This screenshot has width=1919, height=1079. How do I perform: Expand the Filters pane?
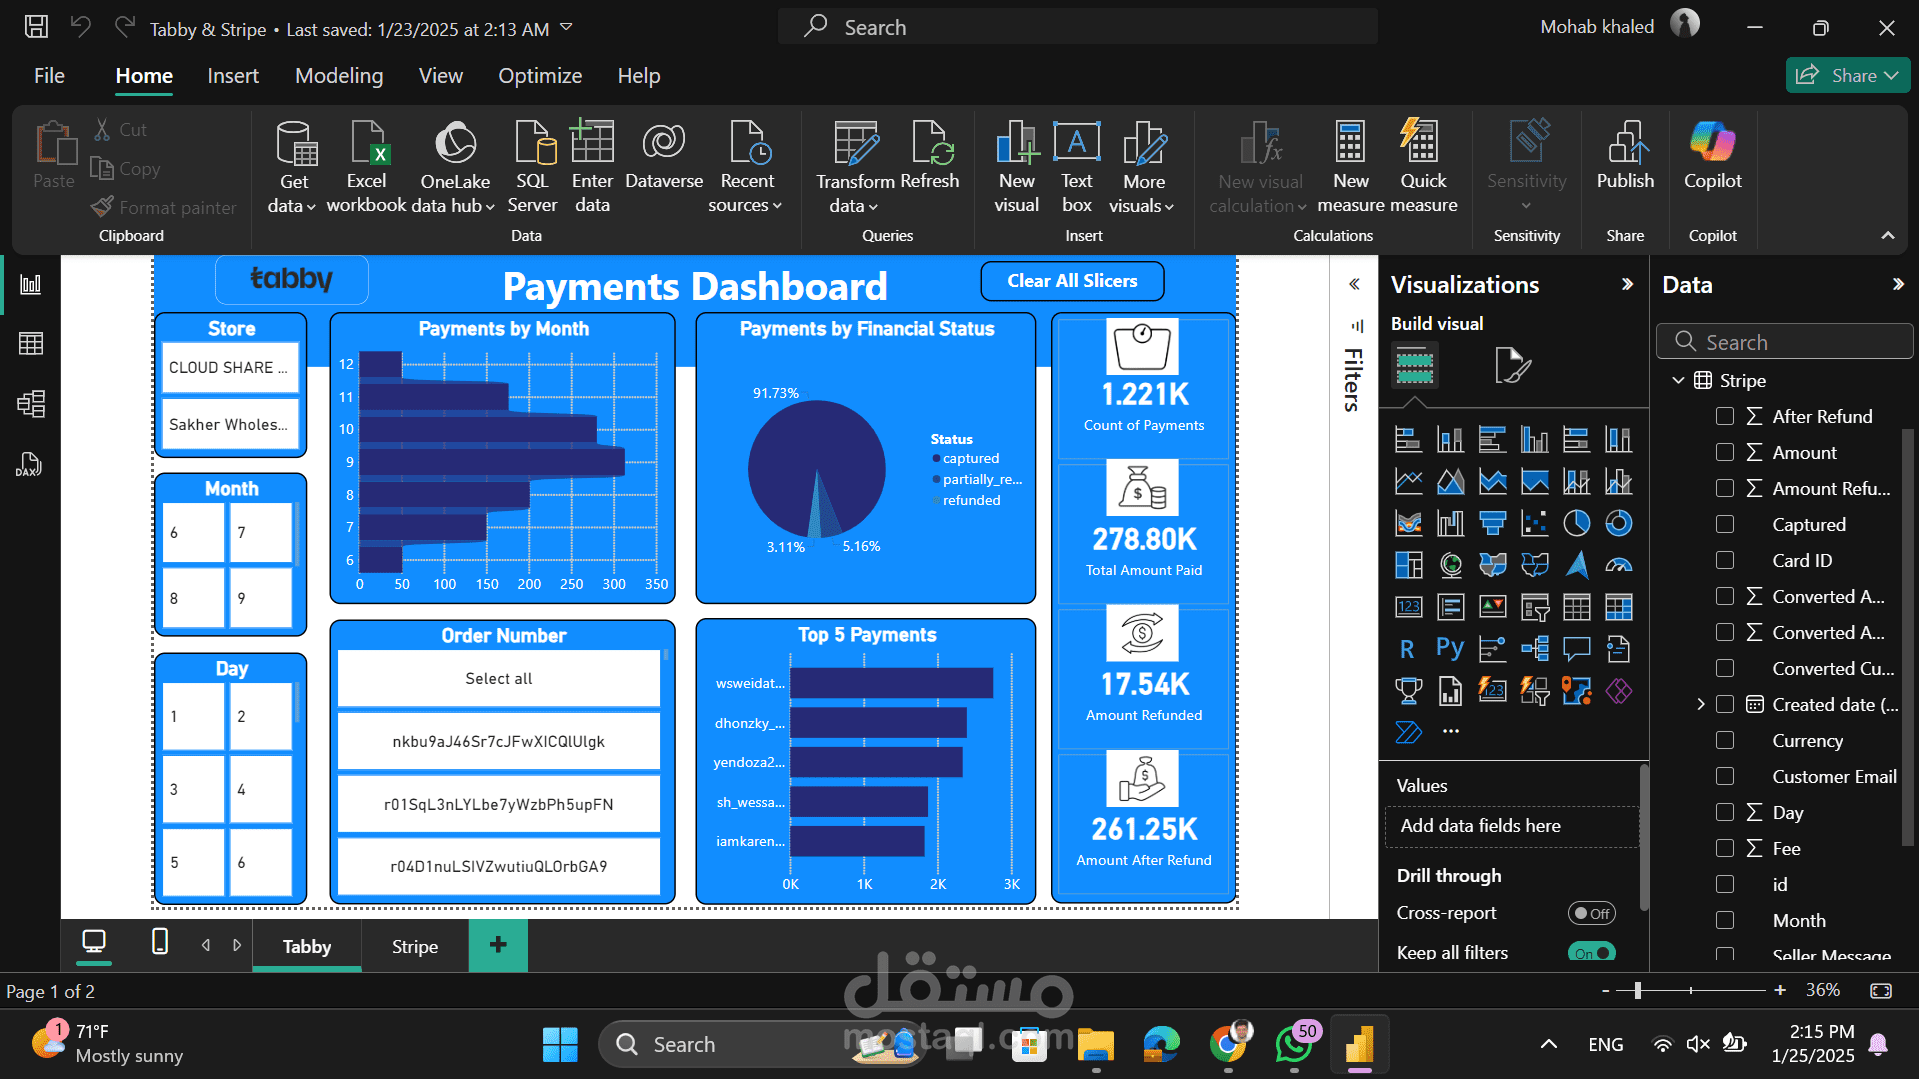1354,284
